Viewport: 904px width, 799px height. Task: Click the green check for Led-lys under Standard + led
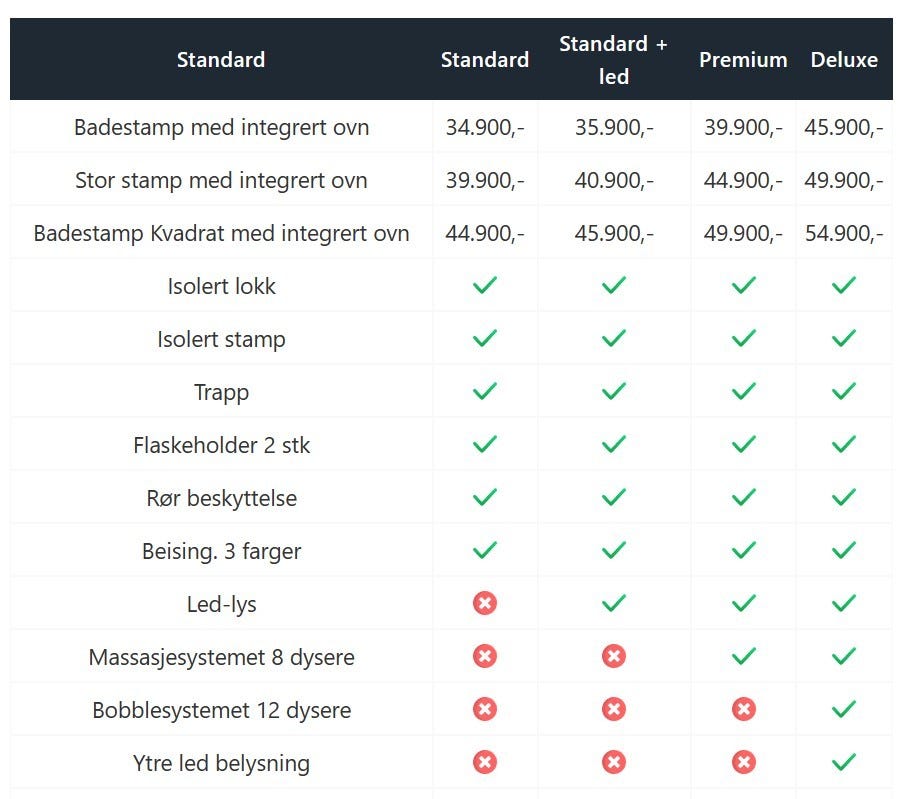(614, 603)
